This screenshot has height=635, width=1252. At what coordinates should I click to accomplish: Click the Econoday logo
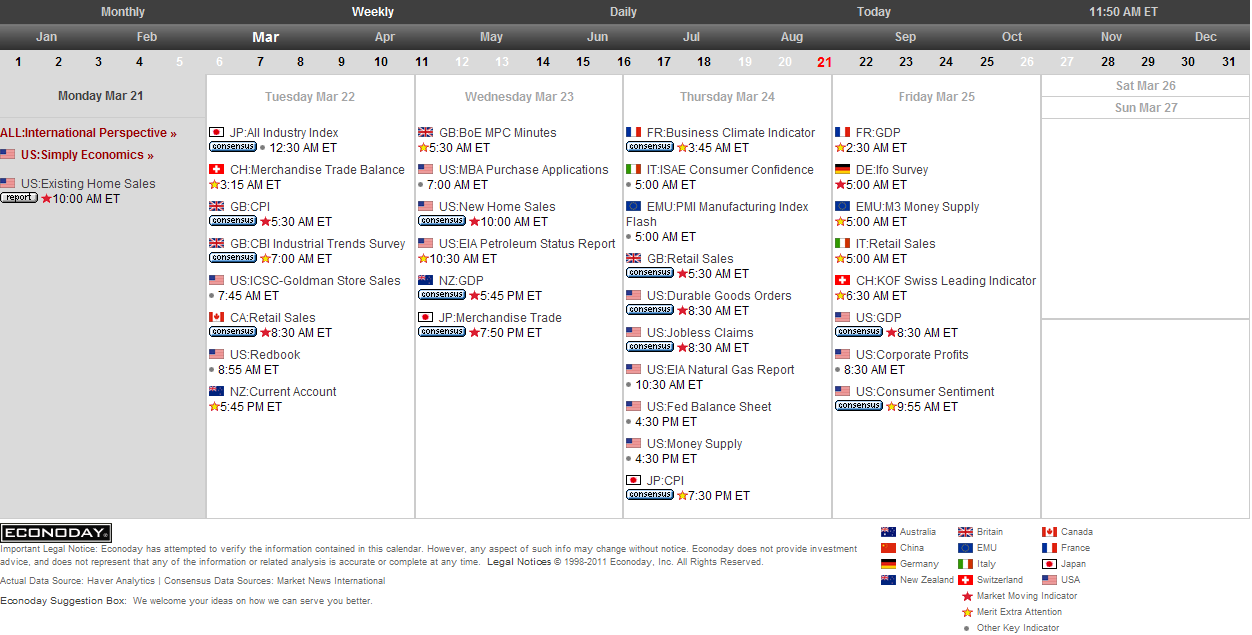56,533
